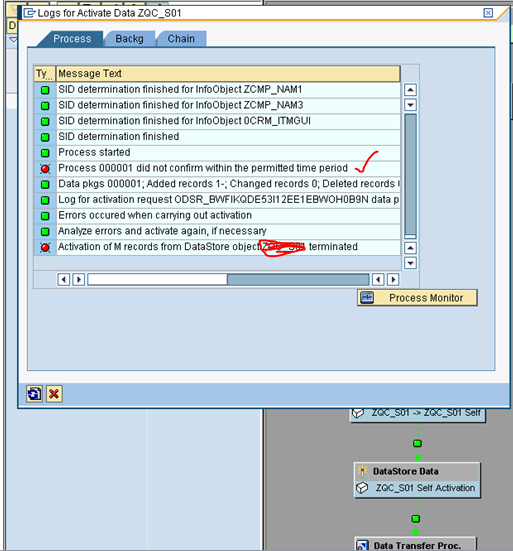Open the Backg tab

click(129, 39)
